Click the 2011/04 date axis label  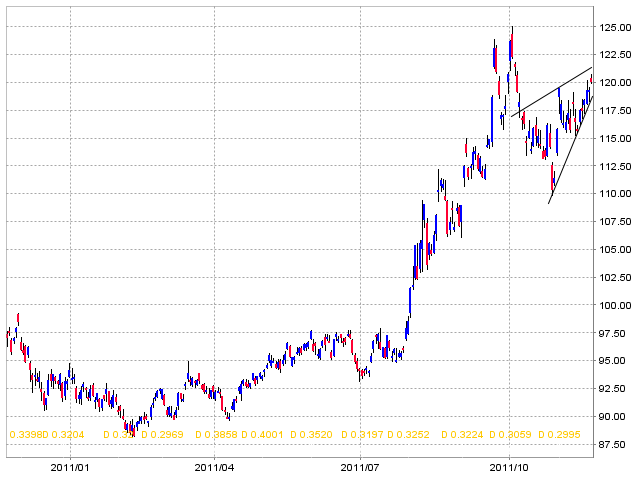click(214, 468)
